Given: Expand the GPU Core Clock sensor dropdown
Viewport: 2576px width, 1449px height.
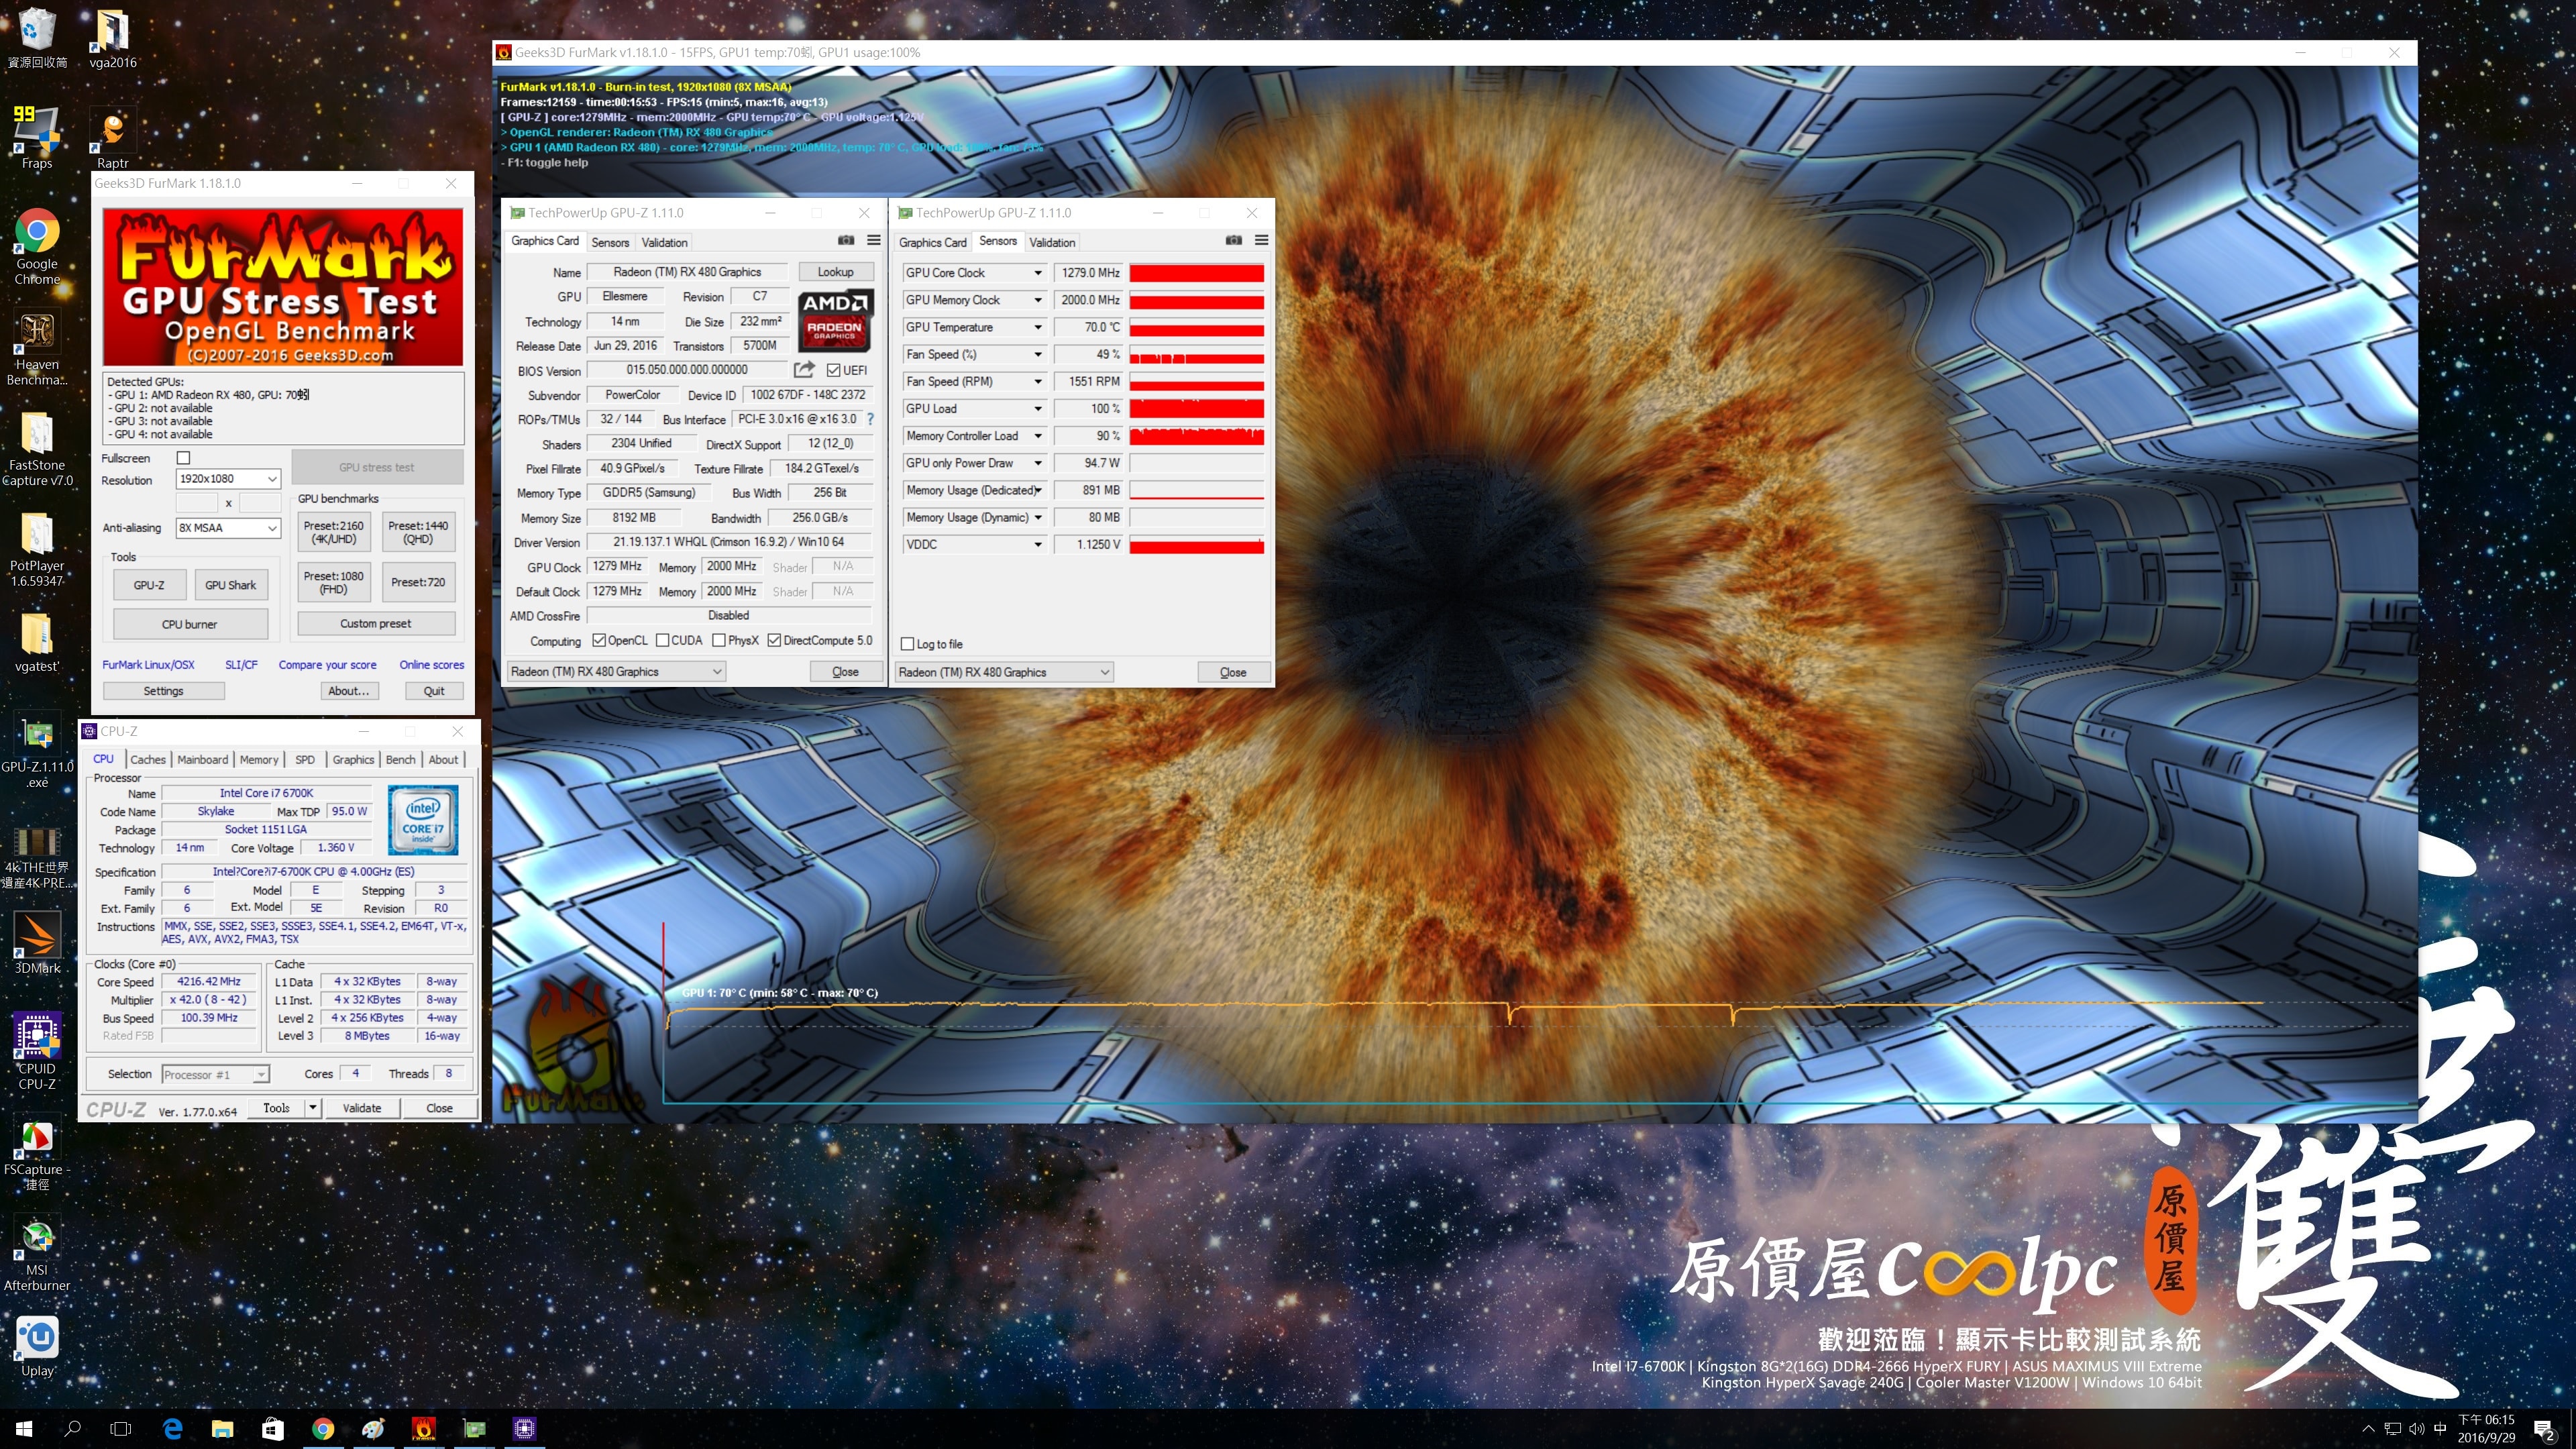Looking at the screenshot, I should [x=1038, y=273].
